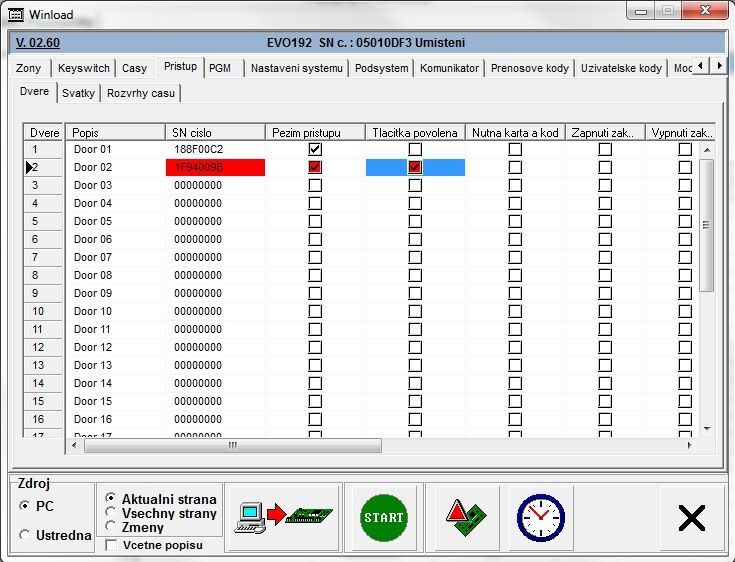Image resolution: width=735 pixels, height=562 pixels.
Task: Select the Vsechny strany radio option
Action: pos(110,512)
